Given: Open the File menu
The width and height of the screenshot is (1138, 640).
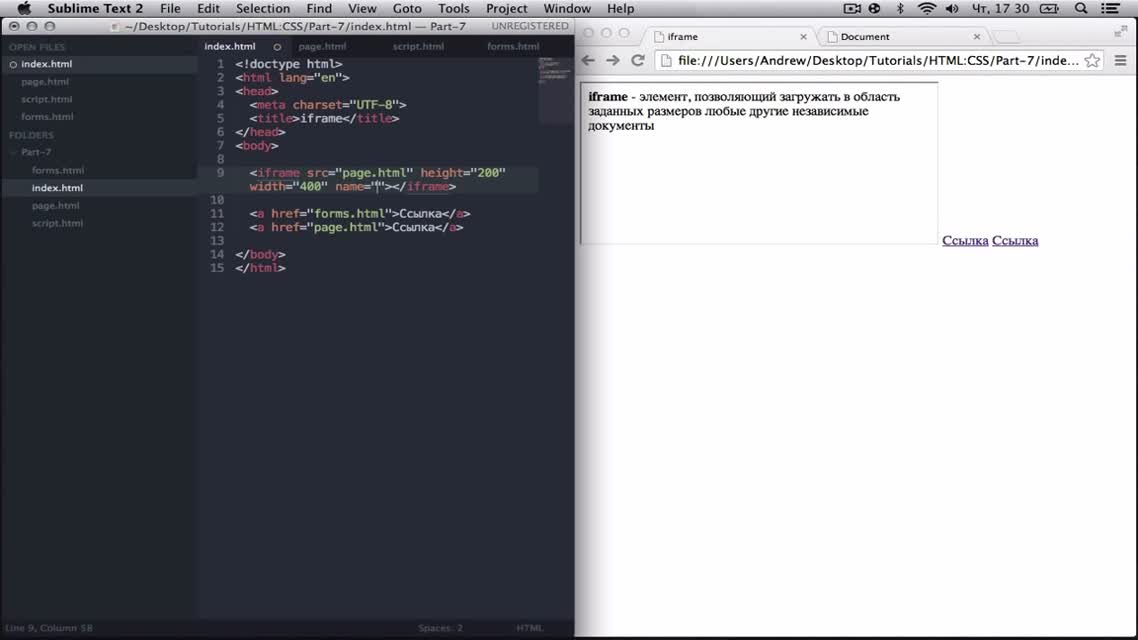Looking at the screenshot, I should click(x=171, y=9).
